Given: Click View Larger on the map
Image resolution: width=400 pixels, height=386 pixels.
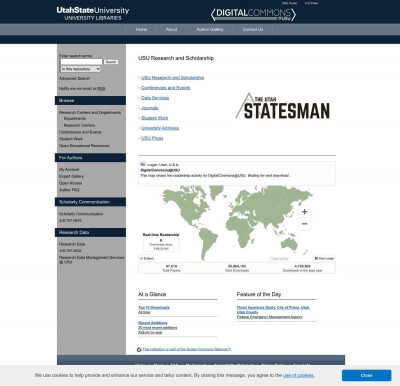Looking at the screenshot, I should pyautogui.click(x=324, y=258).
